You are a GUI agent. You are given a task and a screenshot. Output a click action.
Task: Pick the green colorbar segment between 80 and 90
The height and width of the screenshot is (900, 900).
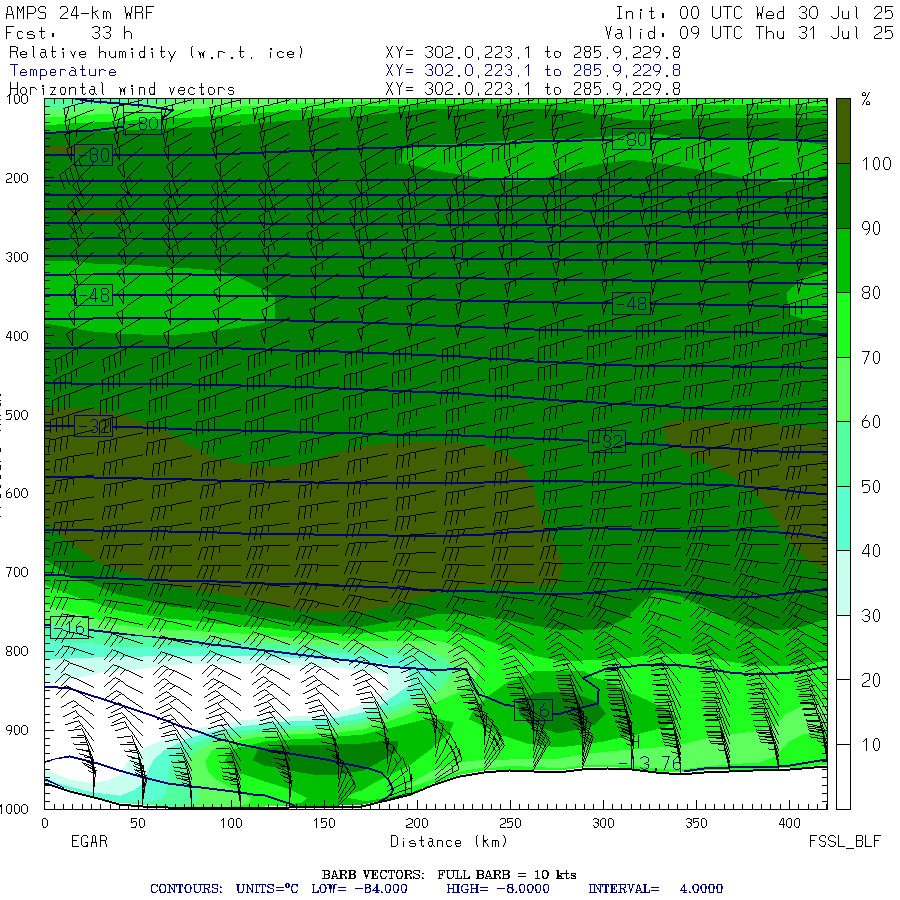tap(843, 261)
